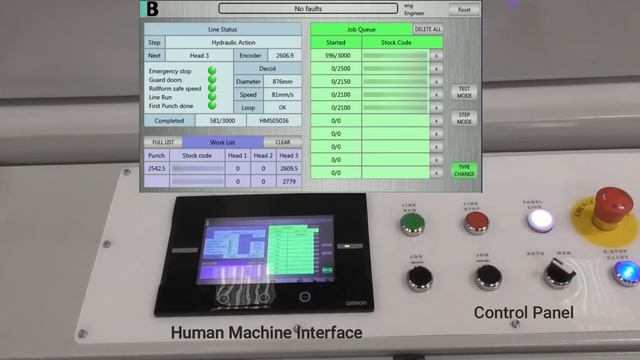The image size is (640, 360).
Task: Tap the Reset button beside Engineer
Action: [464, 9]
